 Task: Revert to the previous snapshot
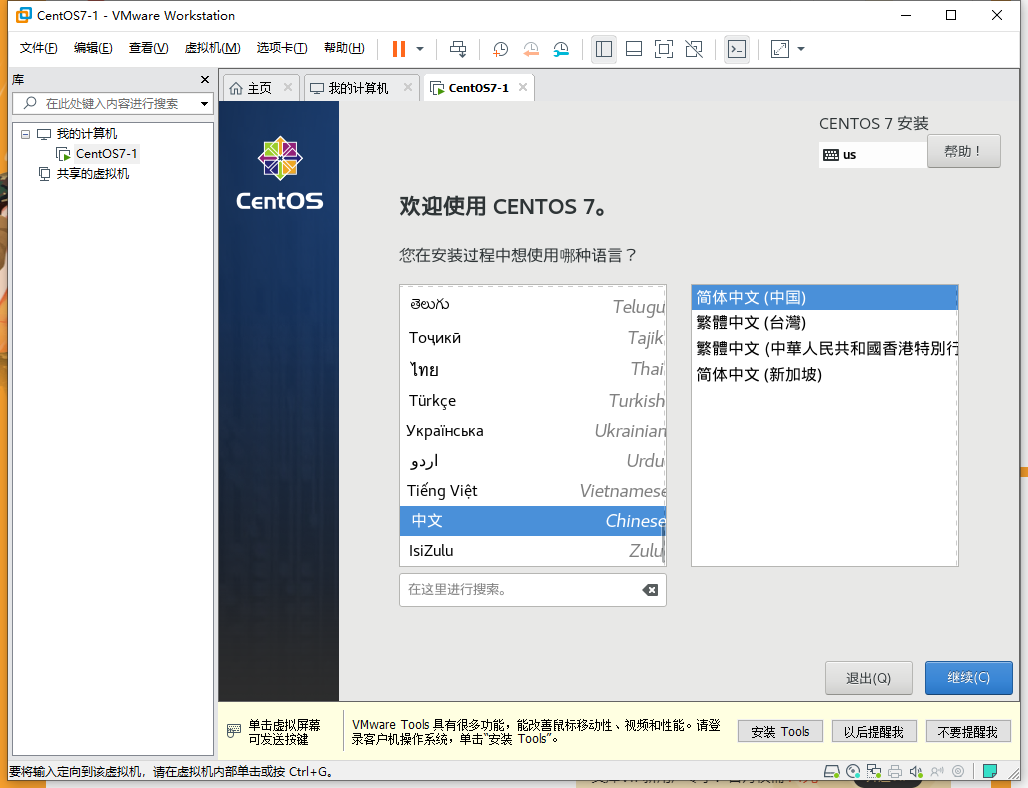(x=530, y=49)
